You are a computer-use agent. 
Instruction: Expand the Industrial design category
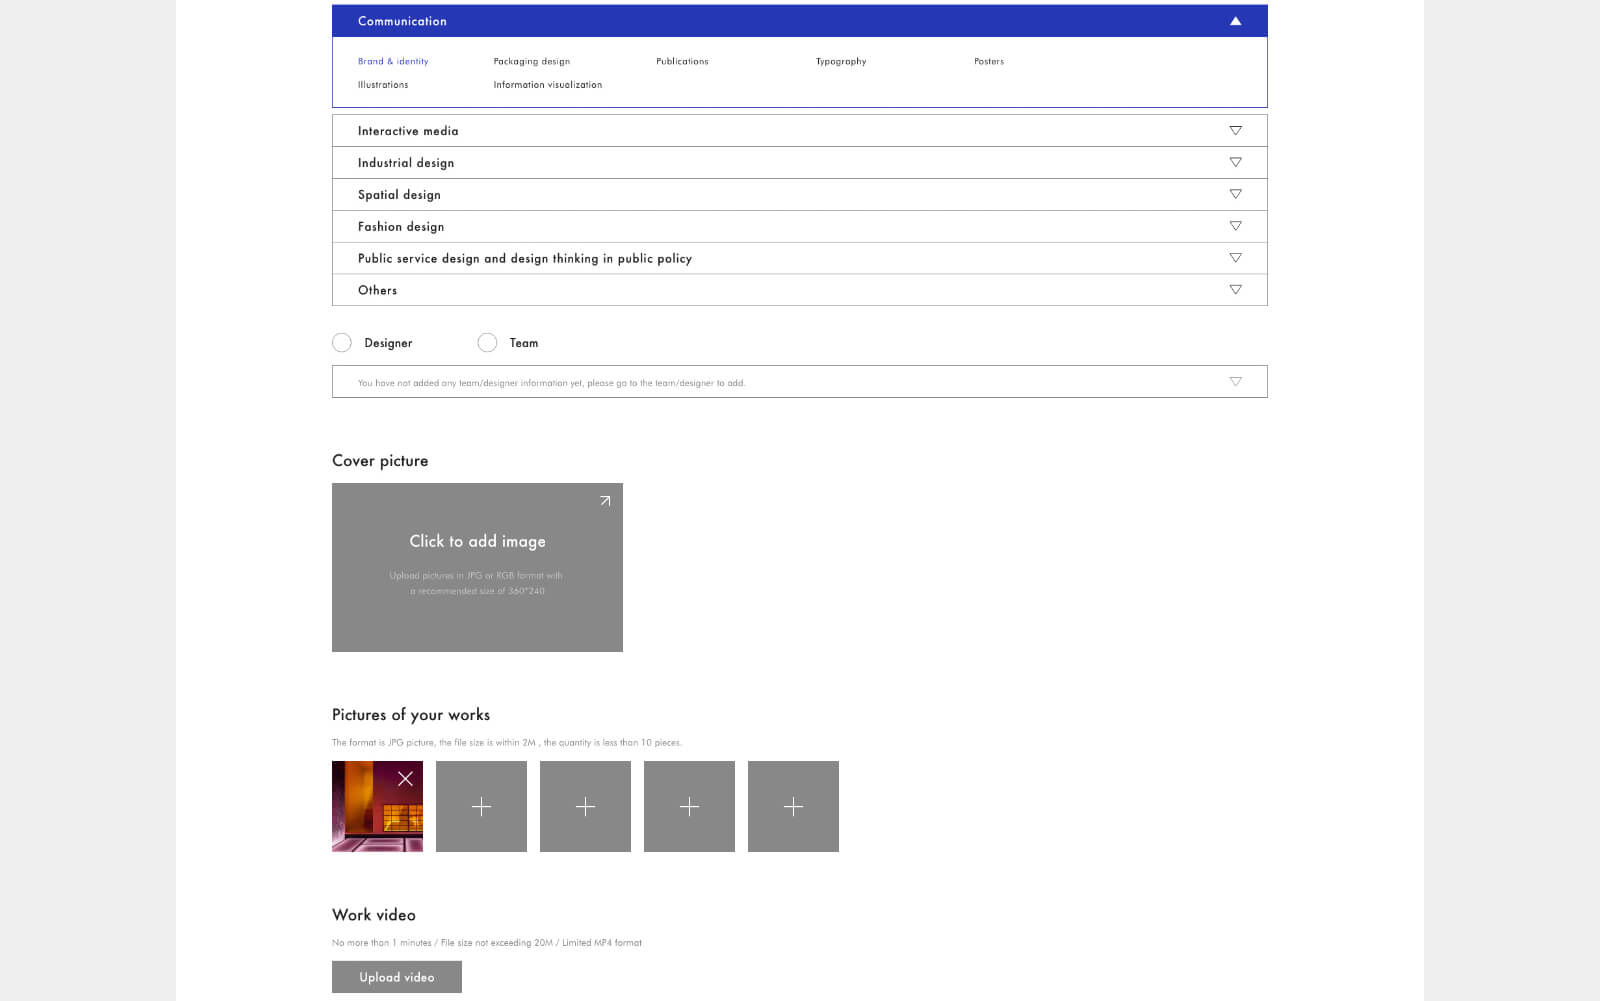(x=1235, y=163)
